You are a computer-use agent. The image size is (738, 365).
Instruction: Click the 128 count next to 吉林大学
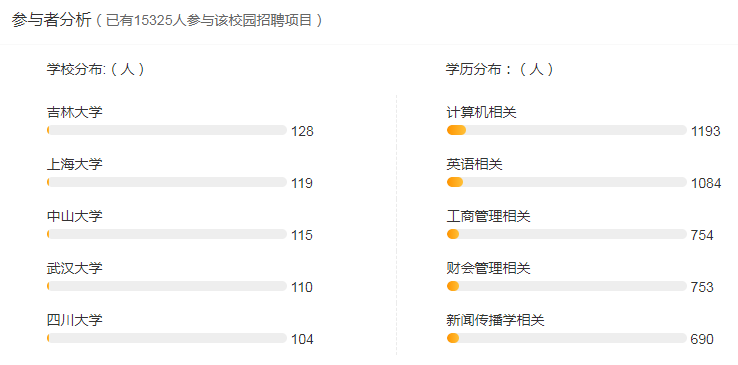pos(302,131)
